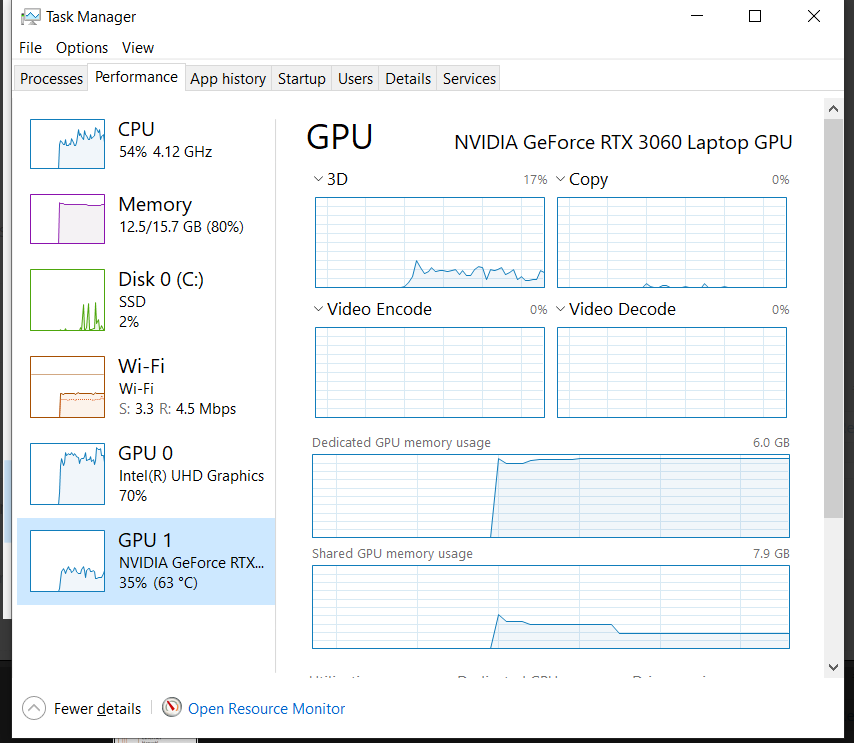The height and width of the screenshot is (743, 854).
Task: Switch to the Details tab
Action: 408,79
